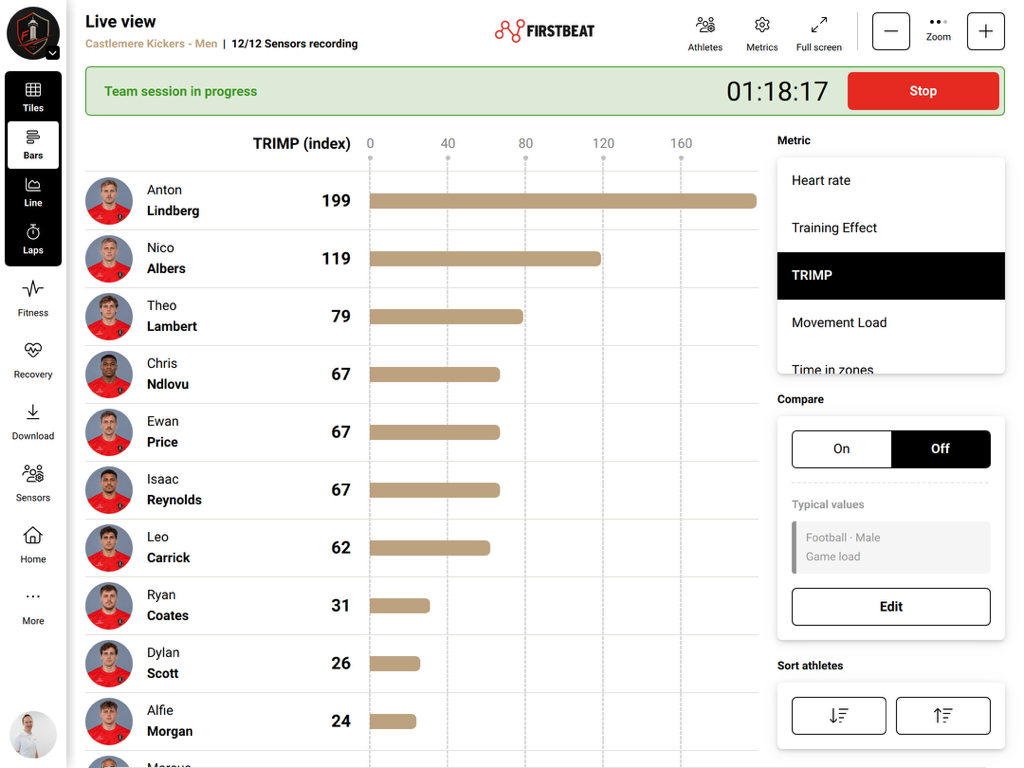The image size is (1024, 768).
Task: Click Ryan Coates' TRIMP bar
Action: coord(400,605)
